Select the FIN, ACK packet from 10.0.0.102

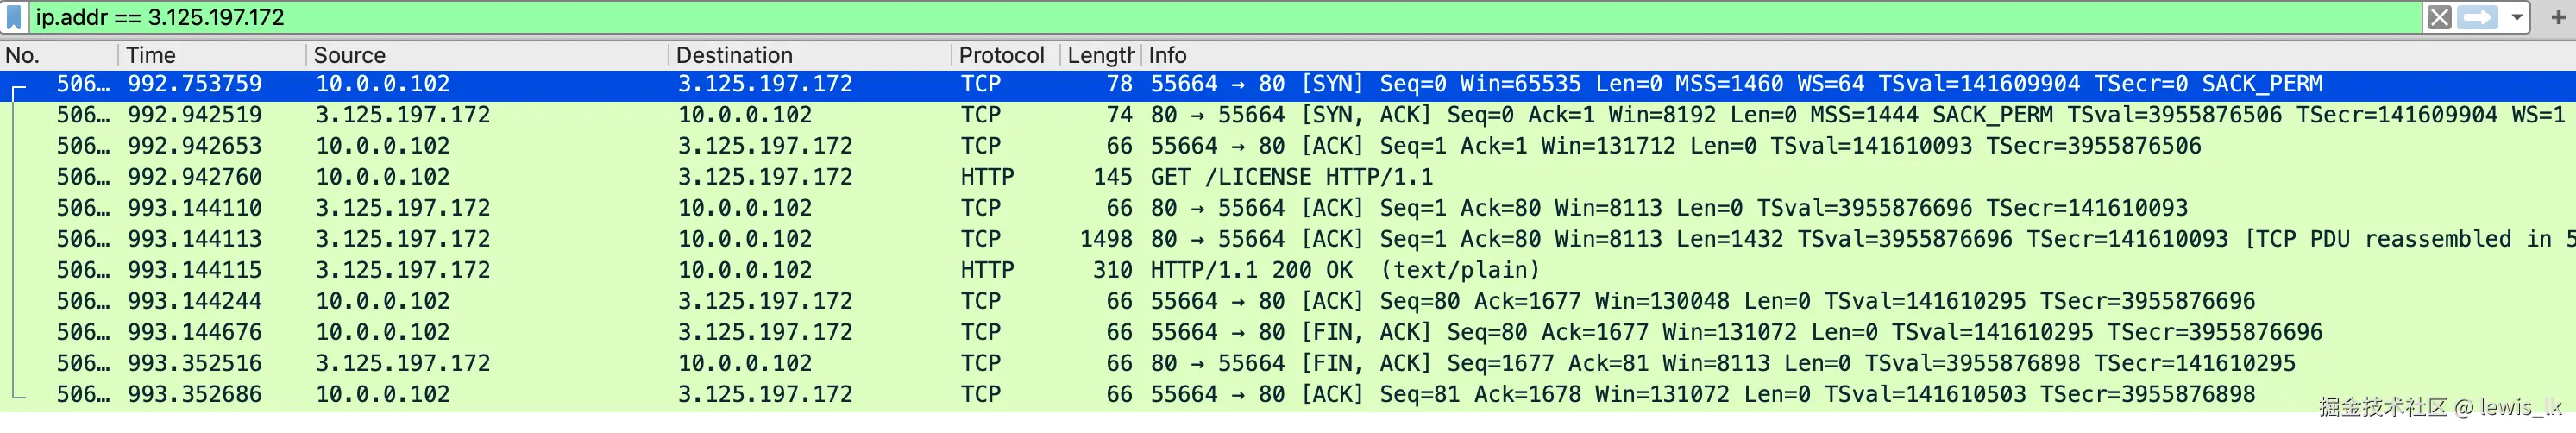[x=1288, y=333]
